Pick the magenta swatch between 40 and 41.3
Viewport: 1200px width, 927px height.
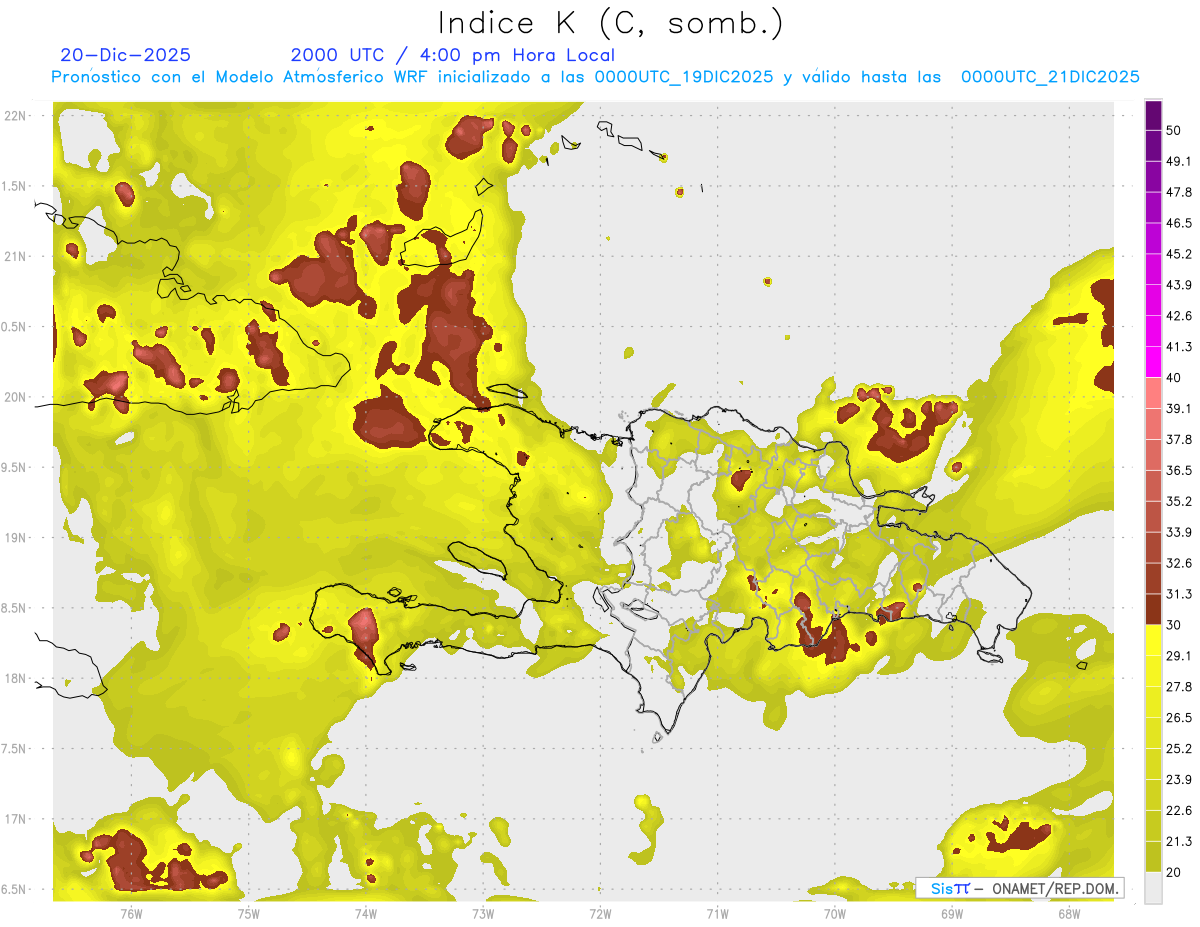tap(1154, 362)
